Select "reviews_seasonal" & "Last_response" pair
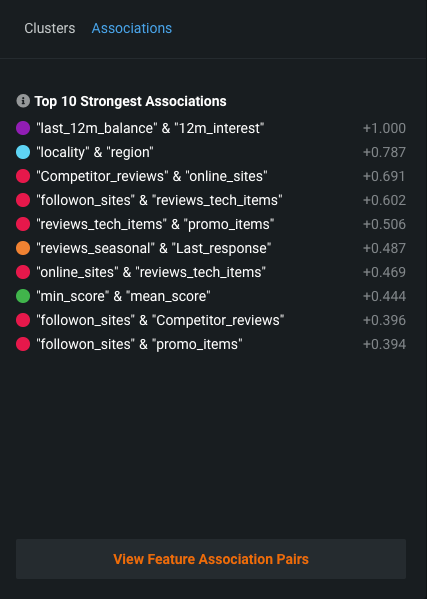The width and height of the screenshot is (427, 599). pos(211,248)
